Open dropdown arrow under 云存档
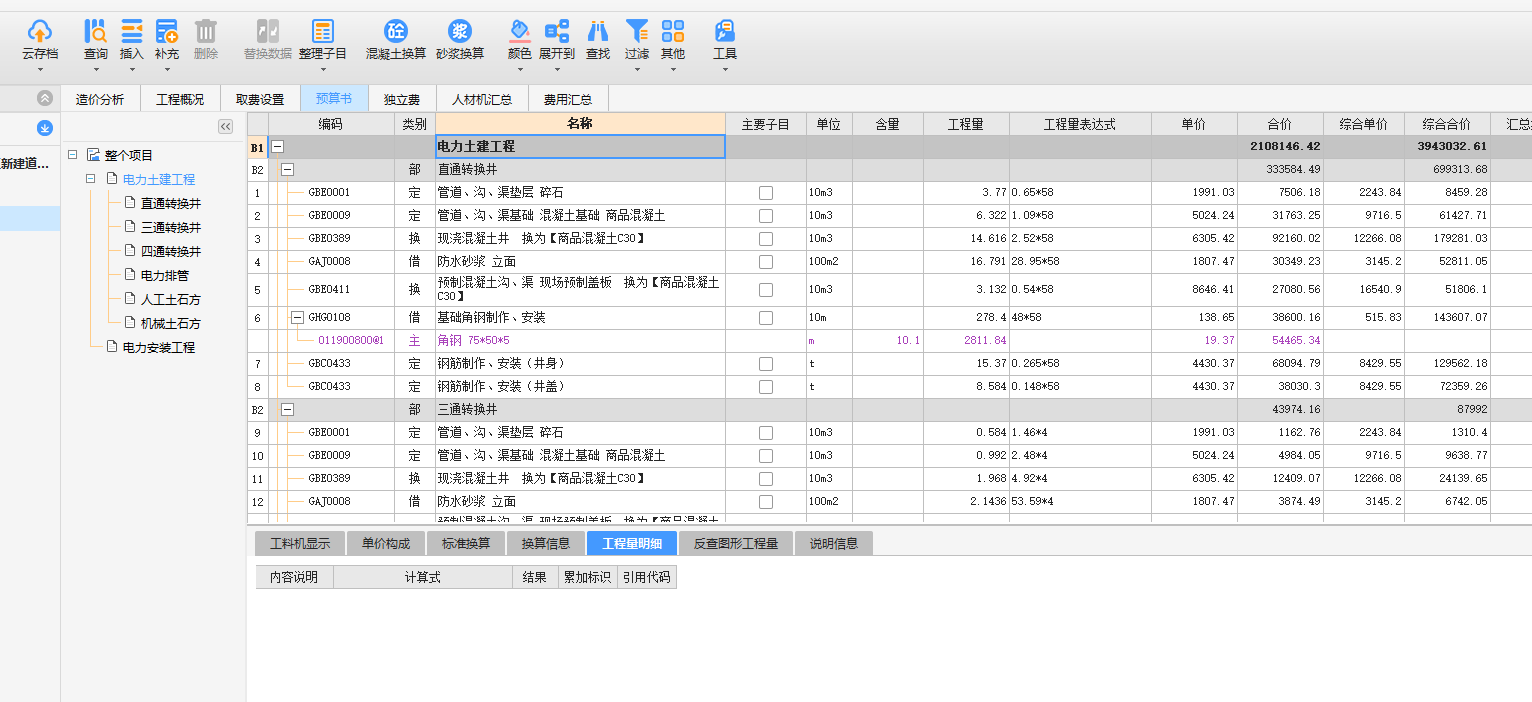 [x=40, y=69]
